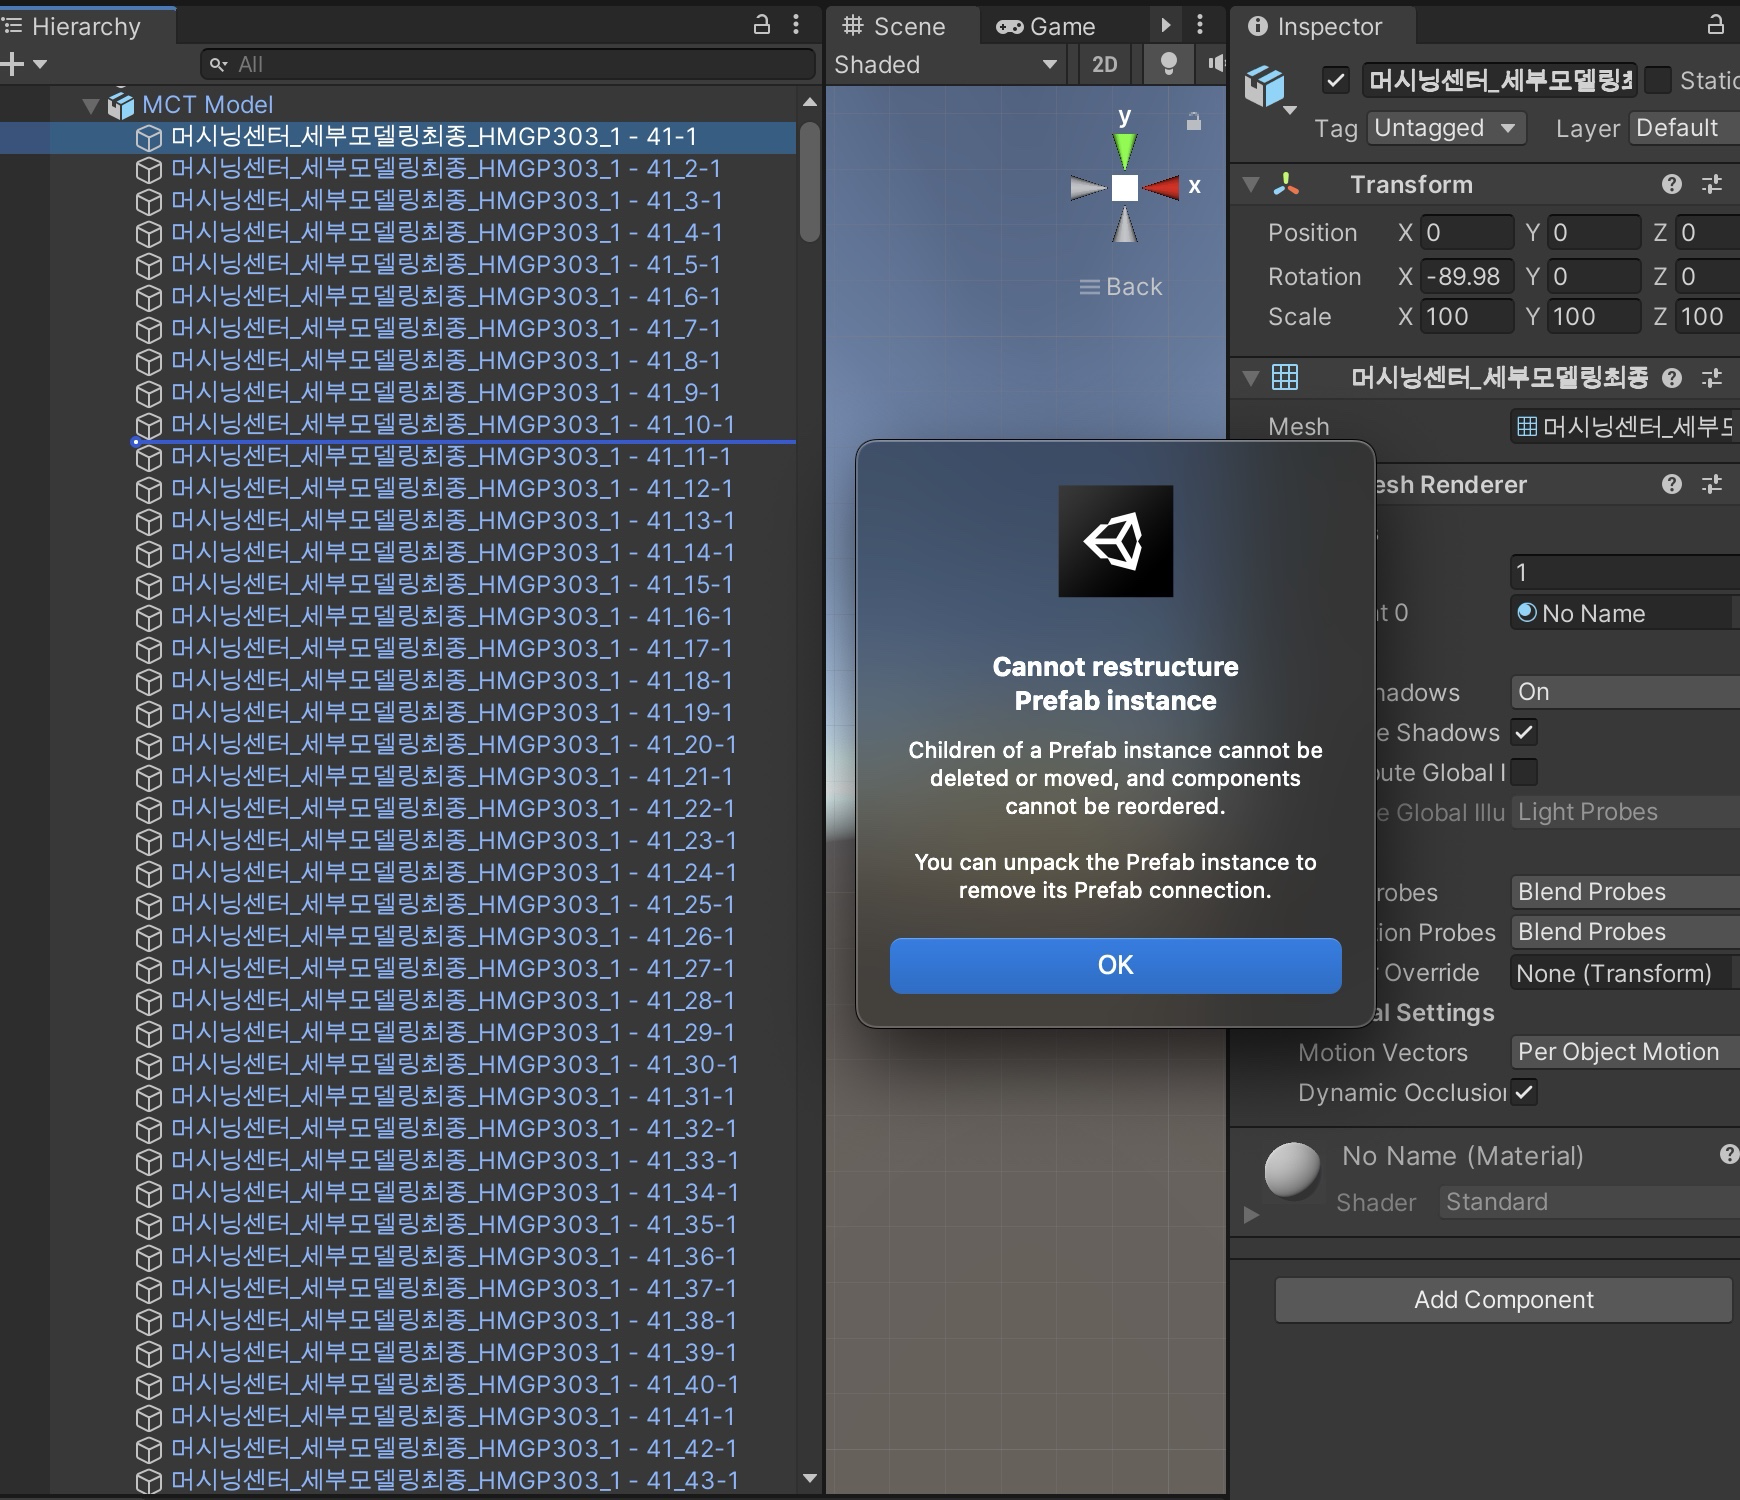Open Scene view more options menu

tap(1200, 25)
